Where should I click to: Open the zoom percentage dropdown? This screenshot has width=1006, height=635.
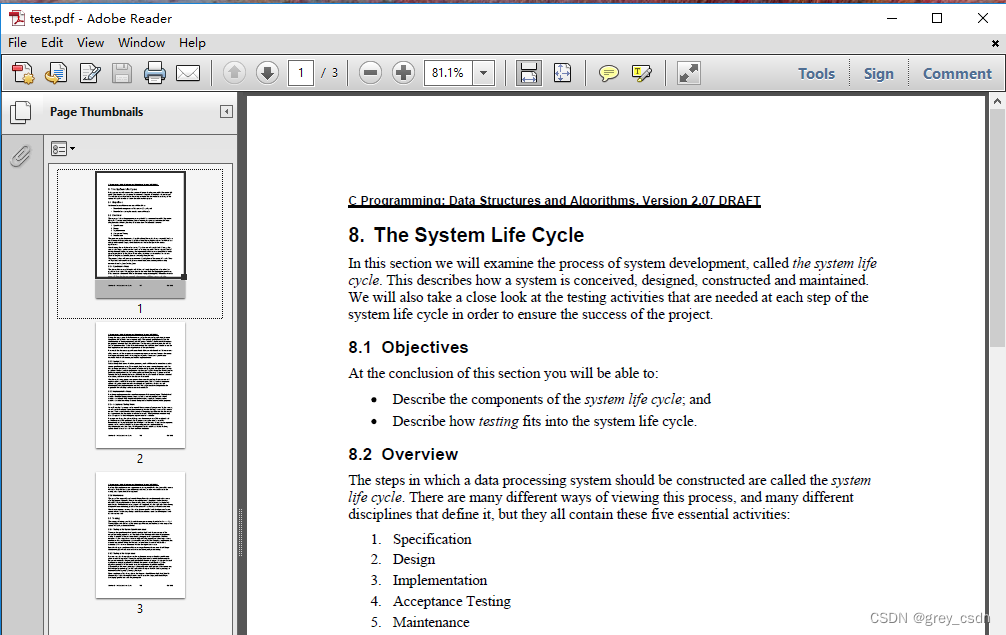coord(483,72)
